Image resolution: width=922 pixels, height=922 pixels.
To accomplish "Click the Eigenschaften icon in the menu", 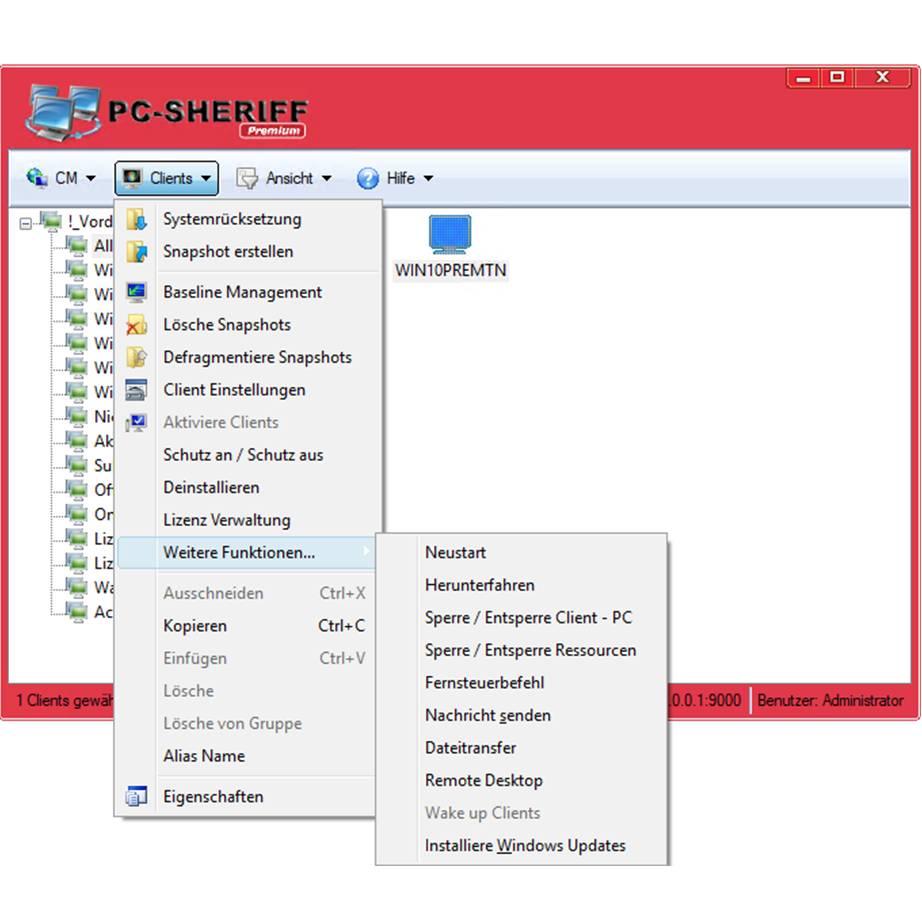I will pyautogui.click(x=136, y=797).
